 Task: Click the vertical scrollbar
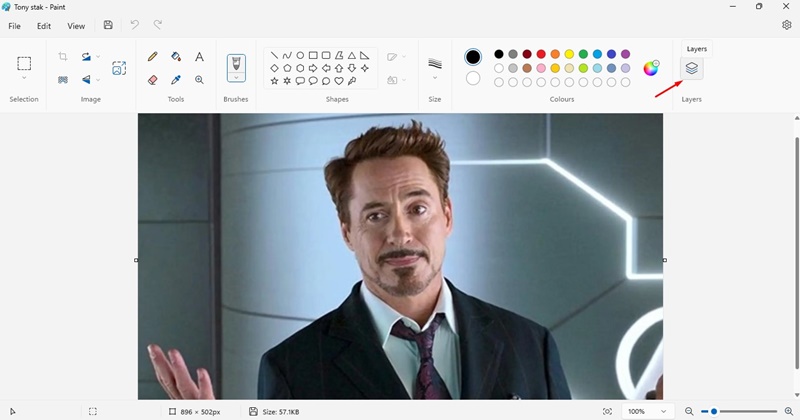click(797, 253)
